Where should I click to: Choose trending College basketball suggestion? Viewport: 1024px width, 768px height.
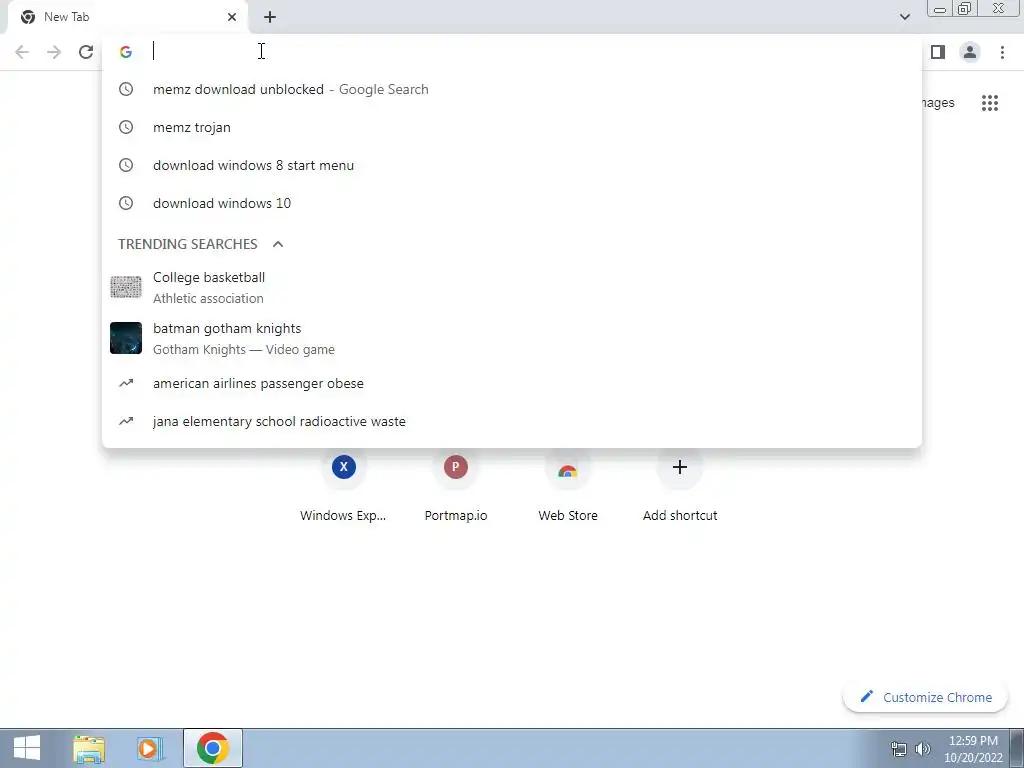click(512, 287)
